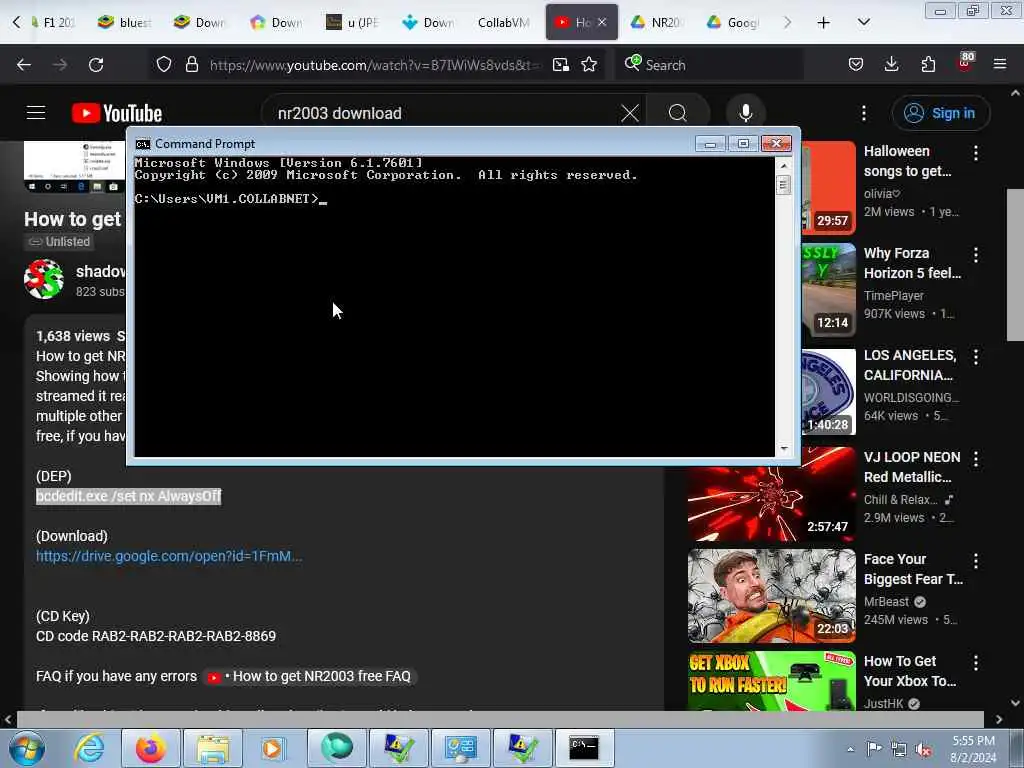The width and height of the screenshot is (1024, 768).
Task: Play the VJ LOOP NEON thumbnail
Action: pos(771,503)
